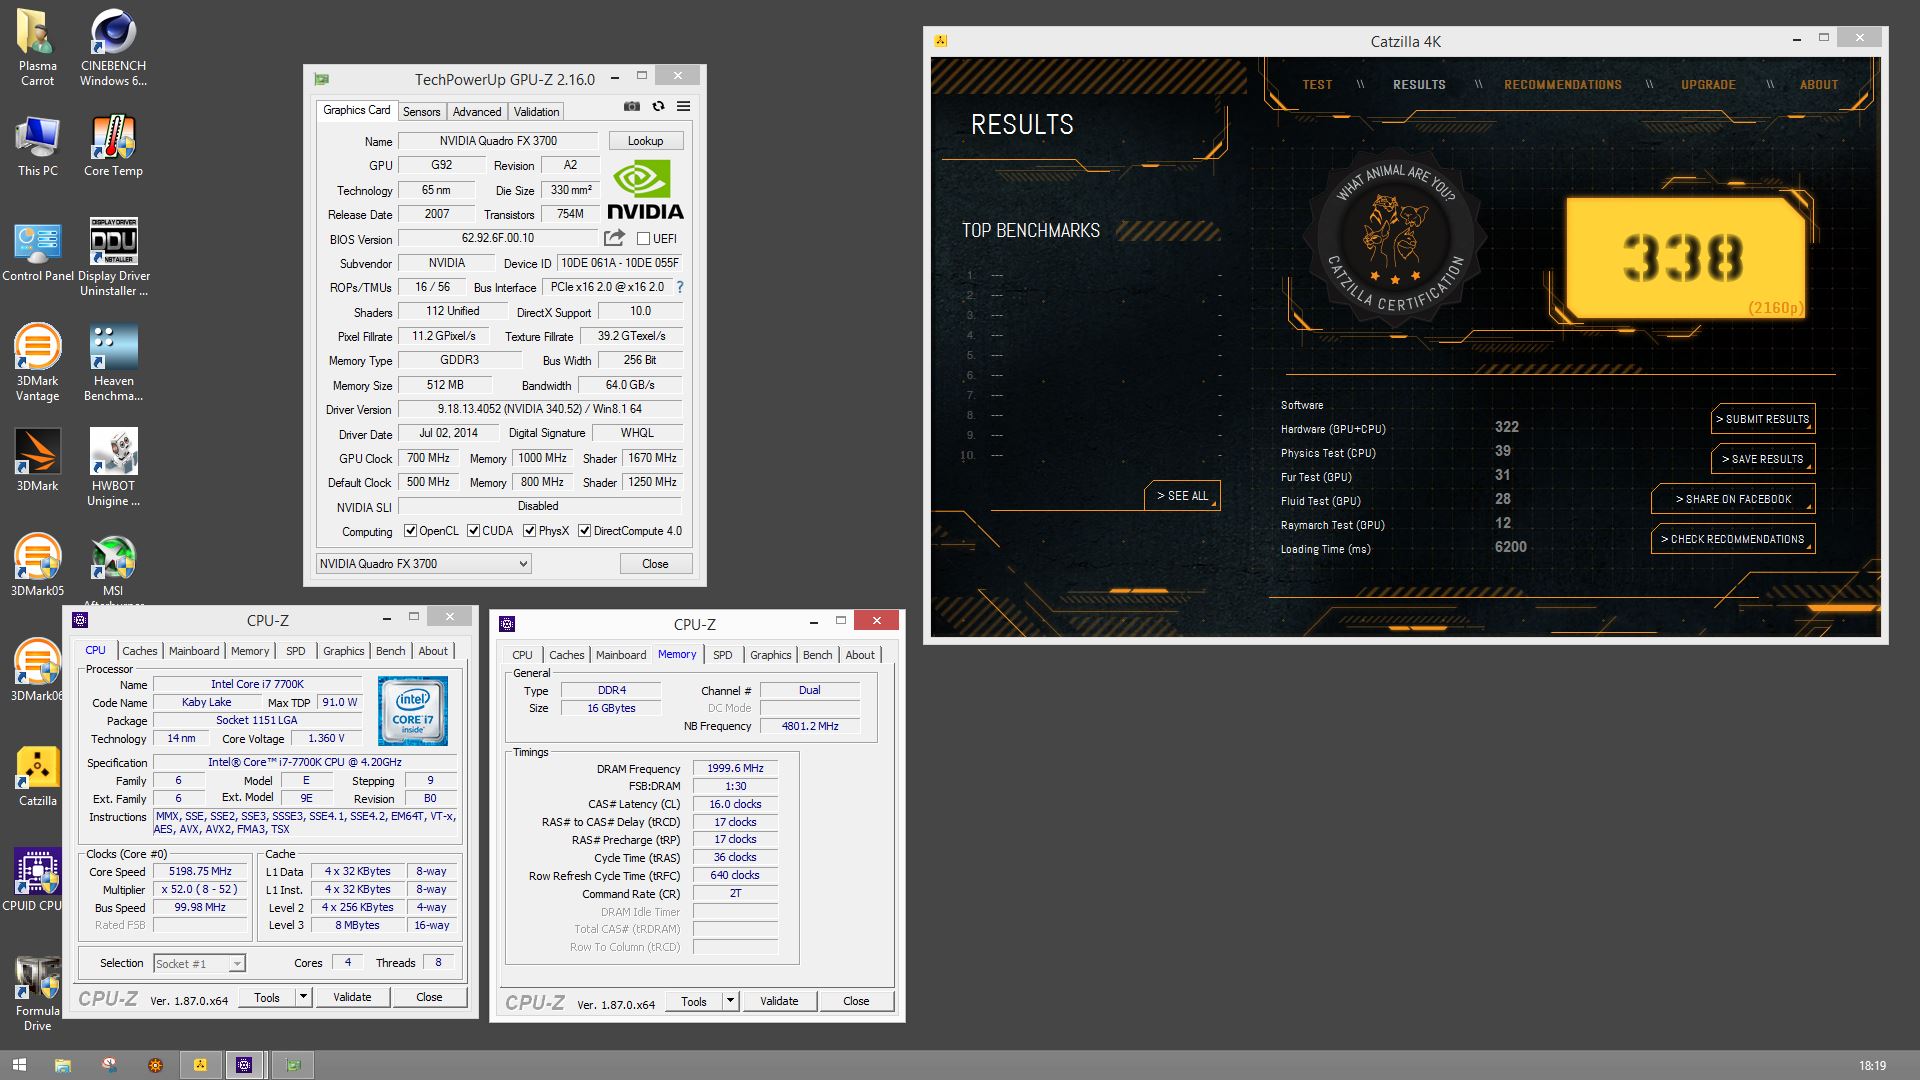Select Mainboard tab in left CPU-Z window

click(x=194, y=651)
